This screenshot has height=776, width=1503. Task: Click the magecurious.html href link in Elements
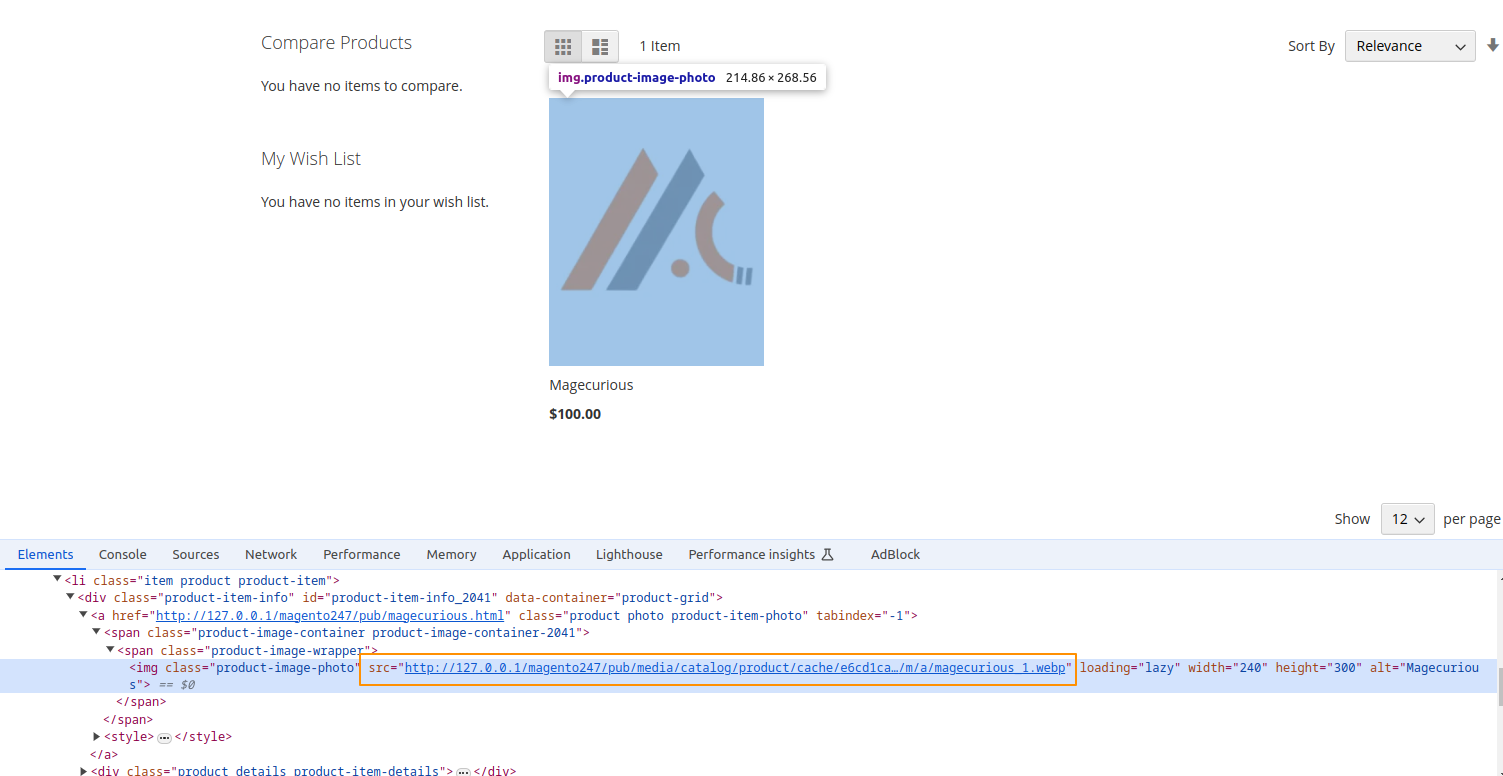(330, 615)
